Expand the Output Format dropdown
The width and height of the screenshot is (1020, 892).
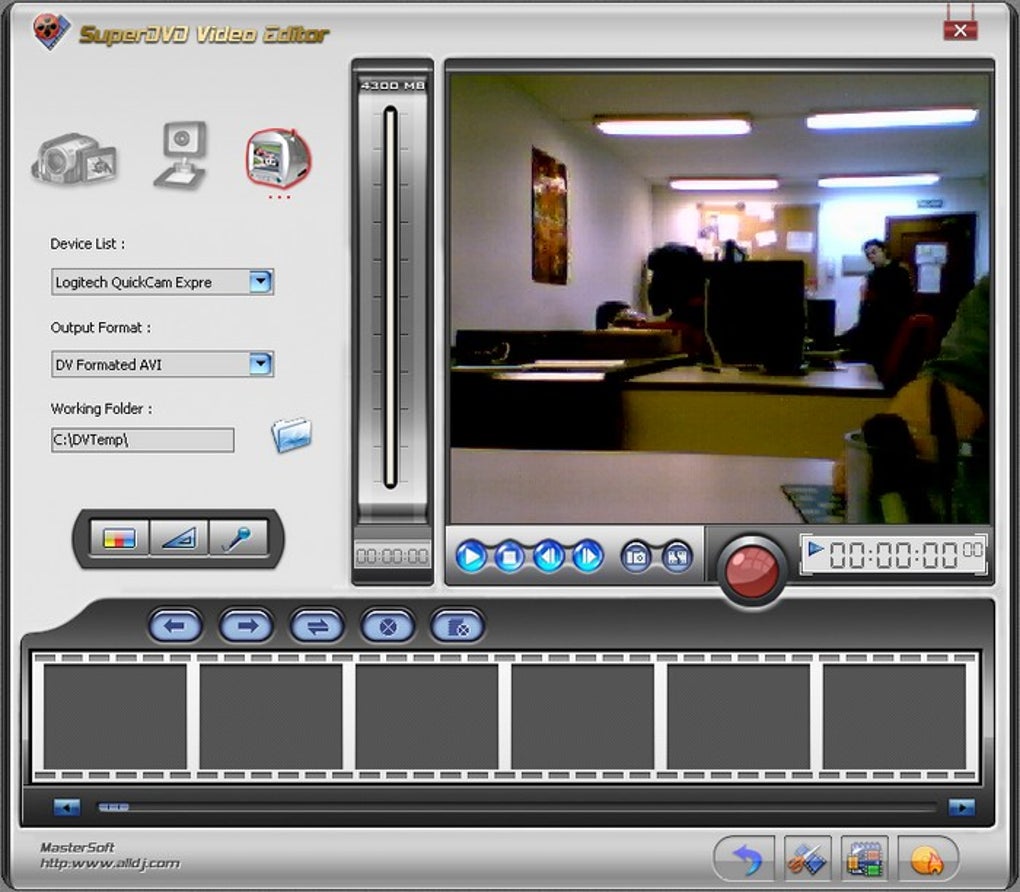pyautogui.click(x=260, y=364)
